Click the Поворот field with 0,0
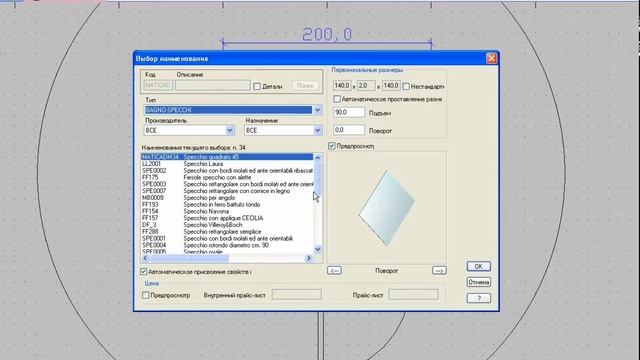Screen dimensions: 640x360 pyautogui.click(x=349, y=130)
